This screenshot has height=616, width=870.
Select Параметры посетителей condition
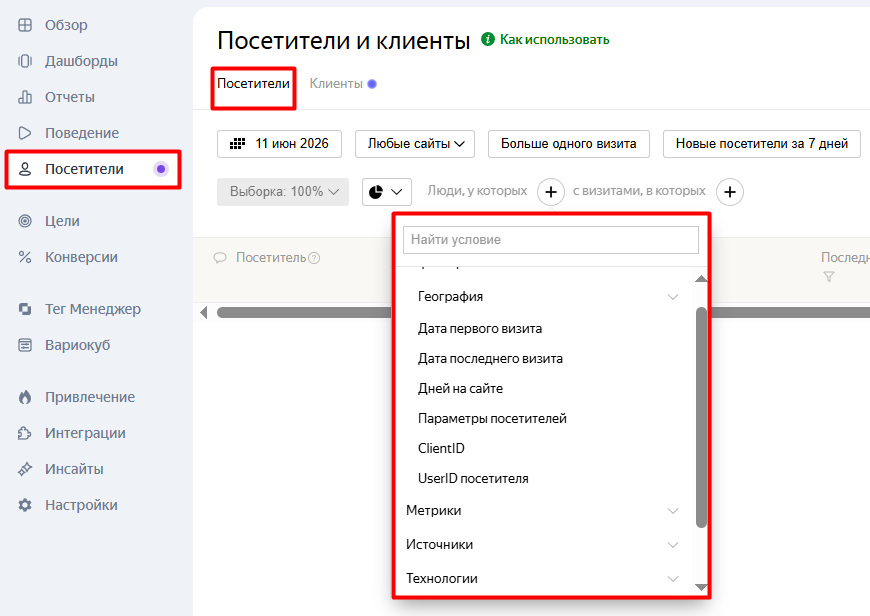(x=492, y=418)
